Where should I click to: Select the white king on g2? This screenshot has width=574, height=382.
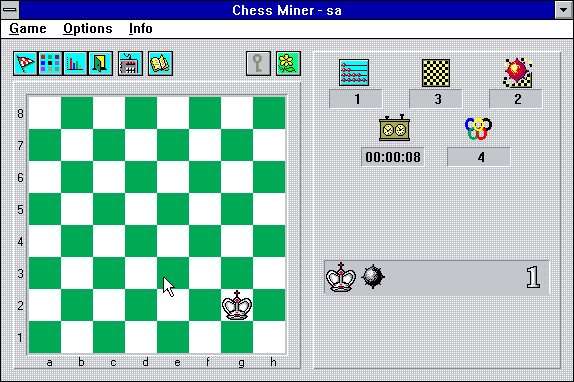pos(237,305)
